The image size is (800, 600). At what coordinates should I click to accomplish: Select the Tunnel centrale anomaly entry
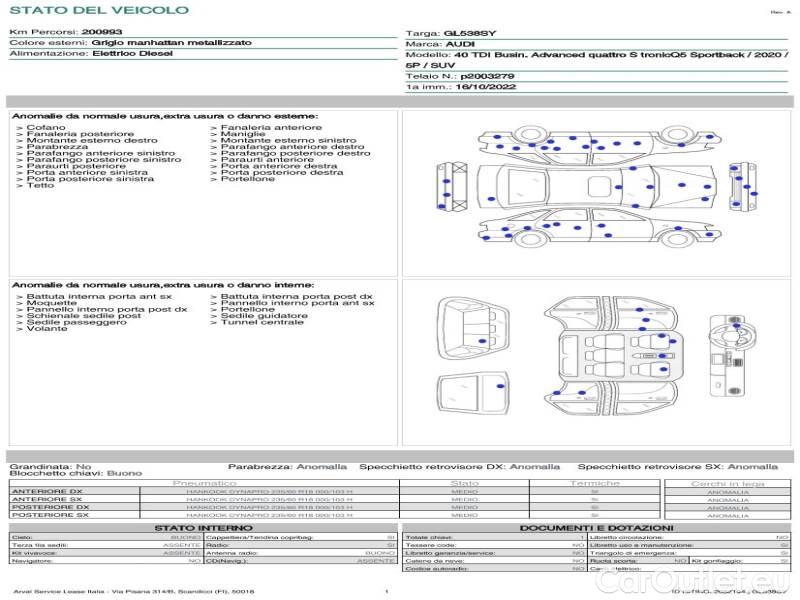261,322
